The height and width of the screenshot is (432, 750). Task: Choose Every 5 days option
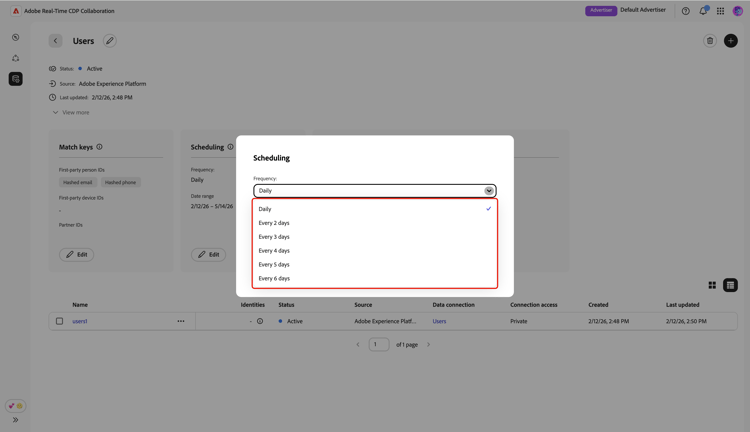tap(375, 264)
